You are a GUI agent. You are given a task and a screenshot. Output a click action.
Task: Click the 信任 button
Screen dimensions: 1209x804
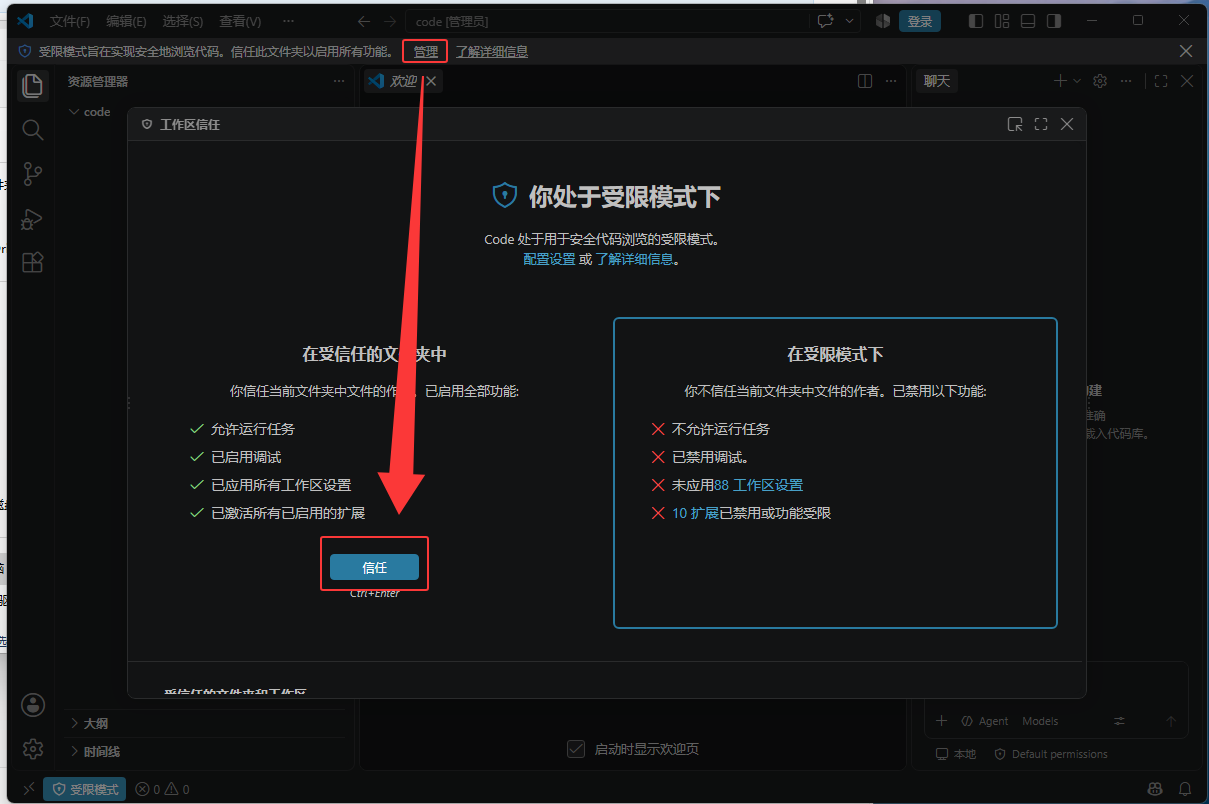(x=375, y=567)
